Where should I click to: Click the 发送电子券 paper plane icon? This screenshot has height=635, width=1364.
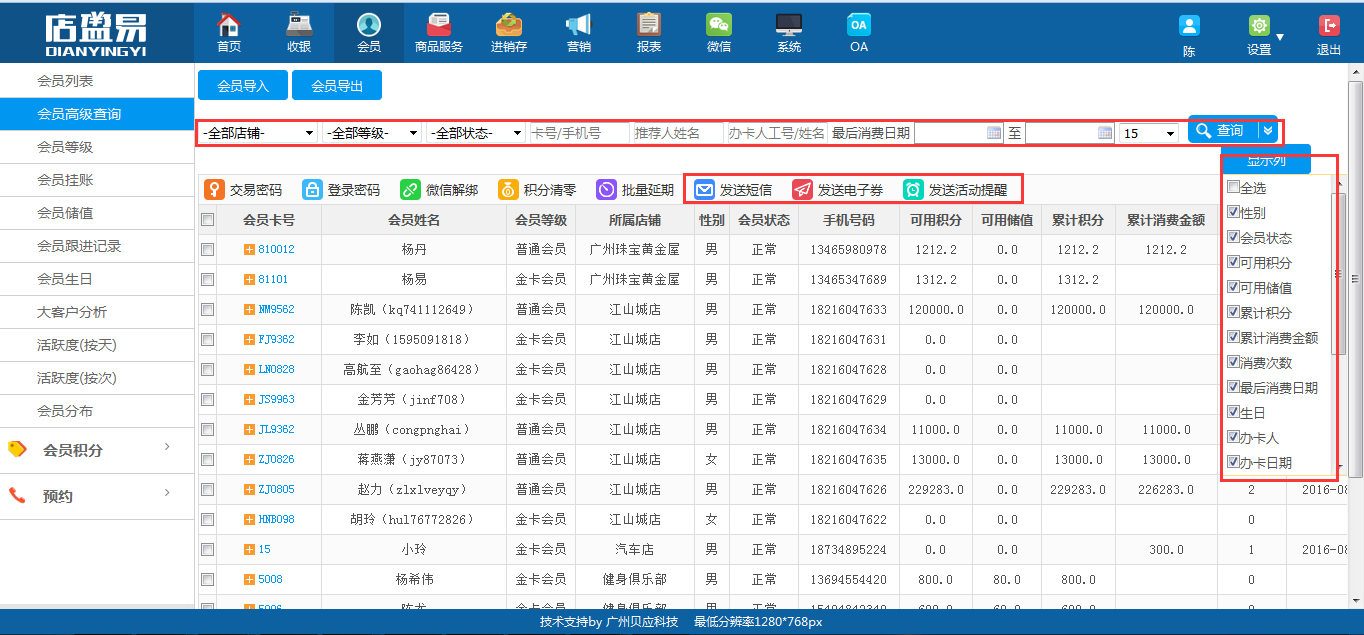802,189
